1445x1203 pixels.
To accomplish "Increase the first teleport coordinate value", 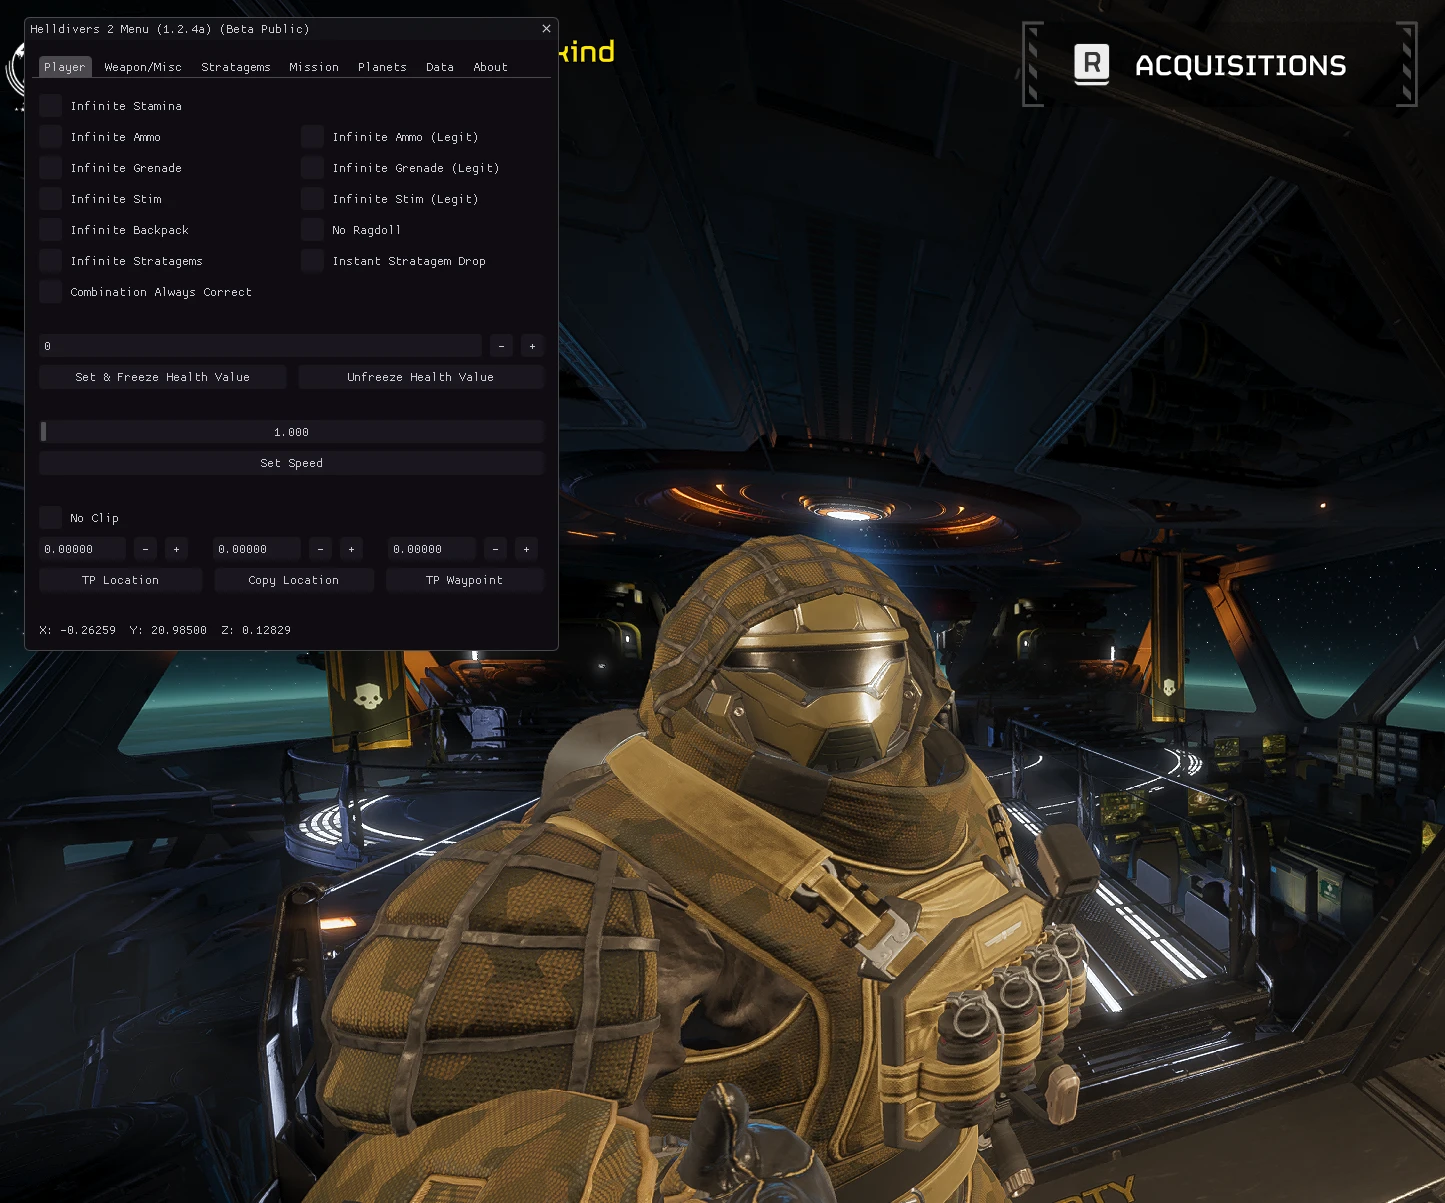I will (177, 549).
